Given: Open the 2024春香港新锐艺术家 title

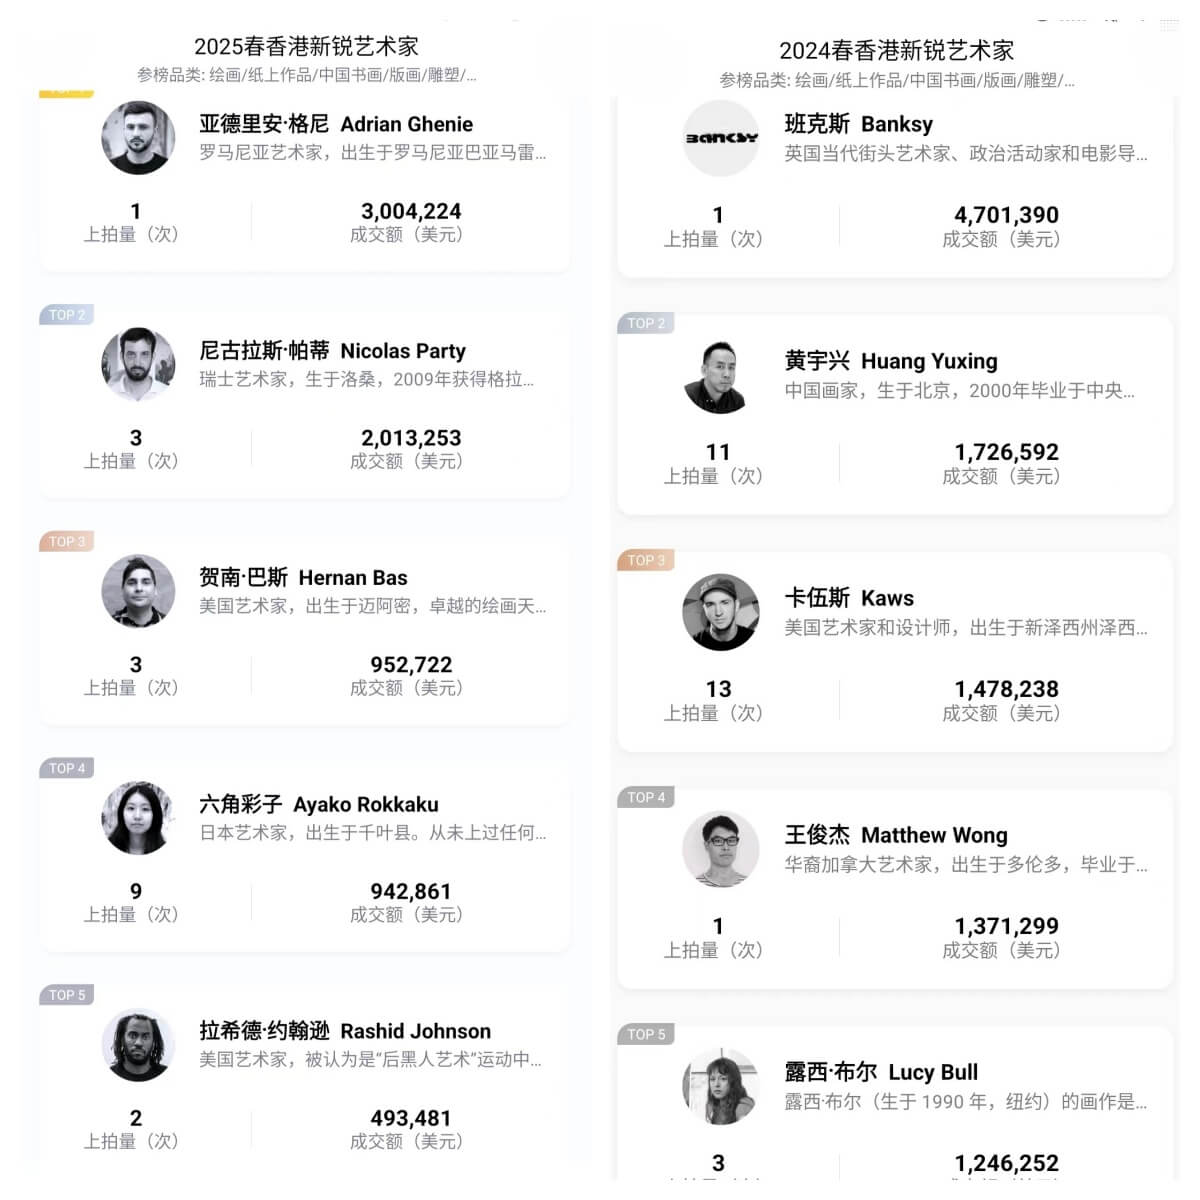Looking at the screenshot, I should coord(896,50).
